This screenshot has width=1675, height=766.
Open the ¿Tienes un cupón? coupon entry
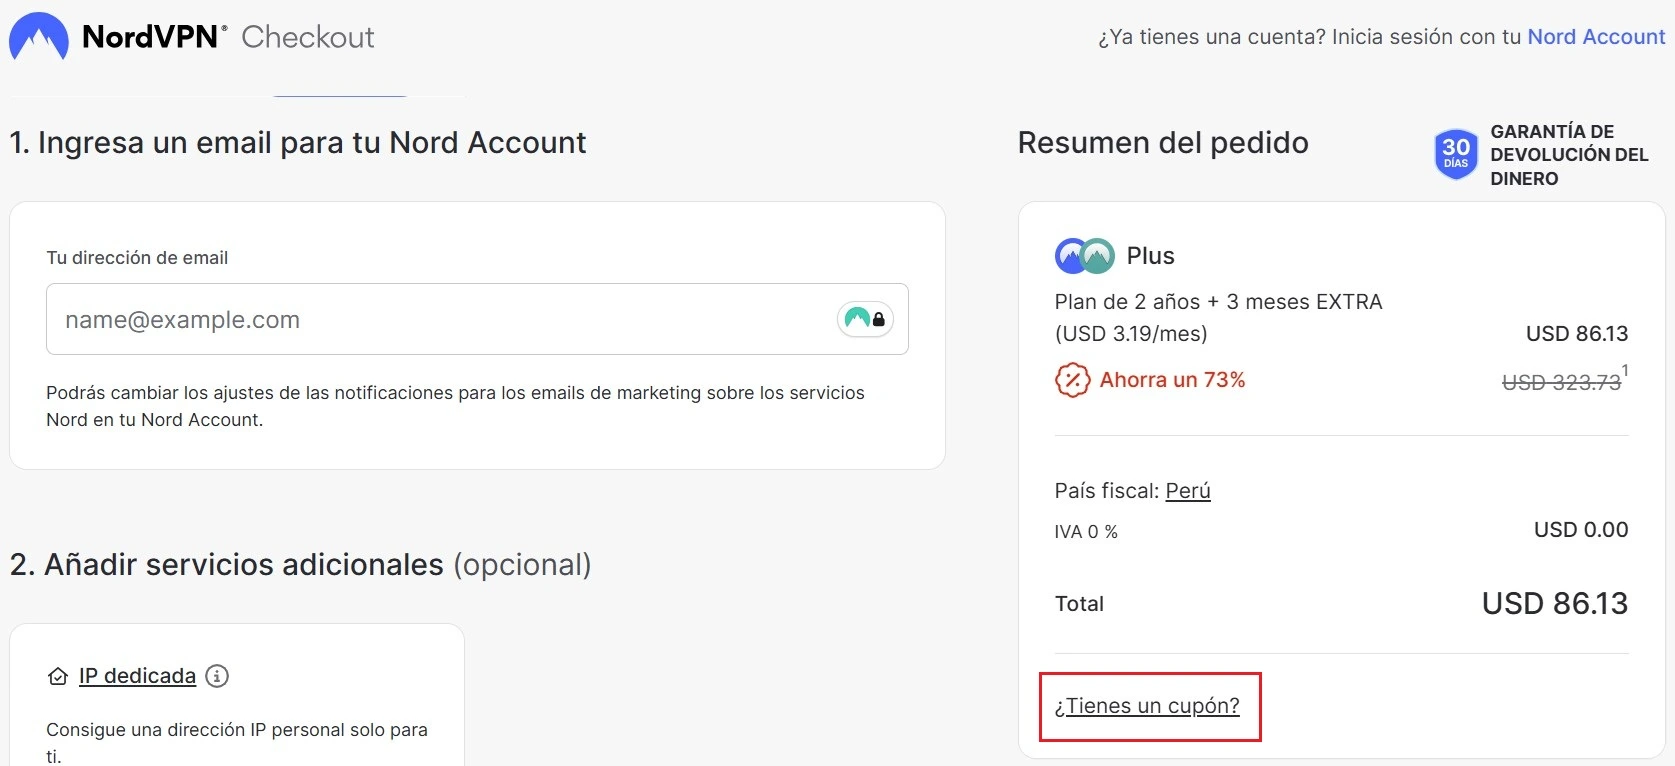(1148, 705)
